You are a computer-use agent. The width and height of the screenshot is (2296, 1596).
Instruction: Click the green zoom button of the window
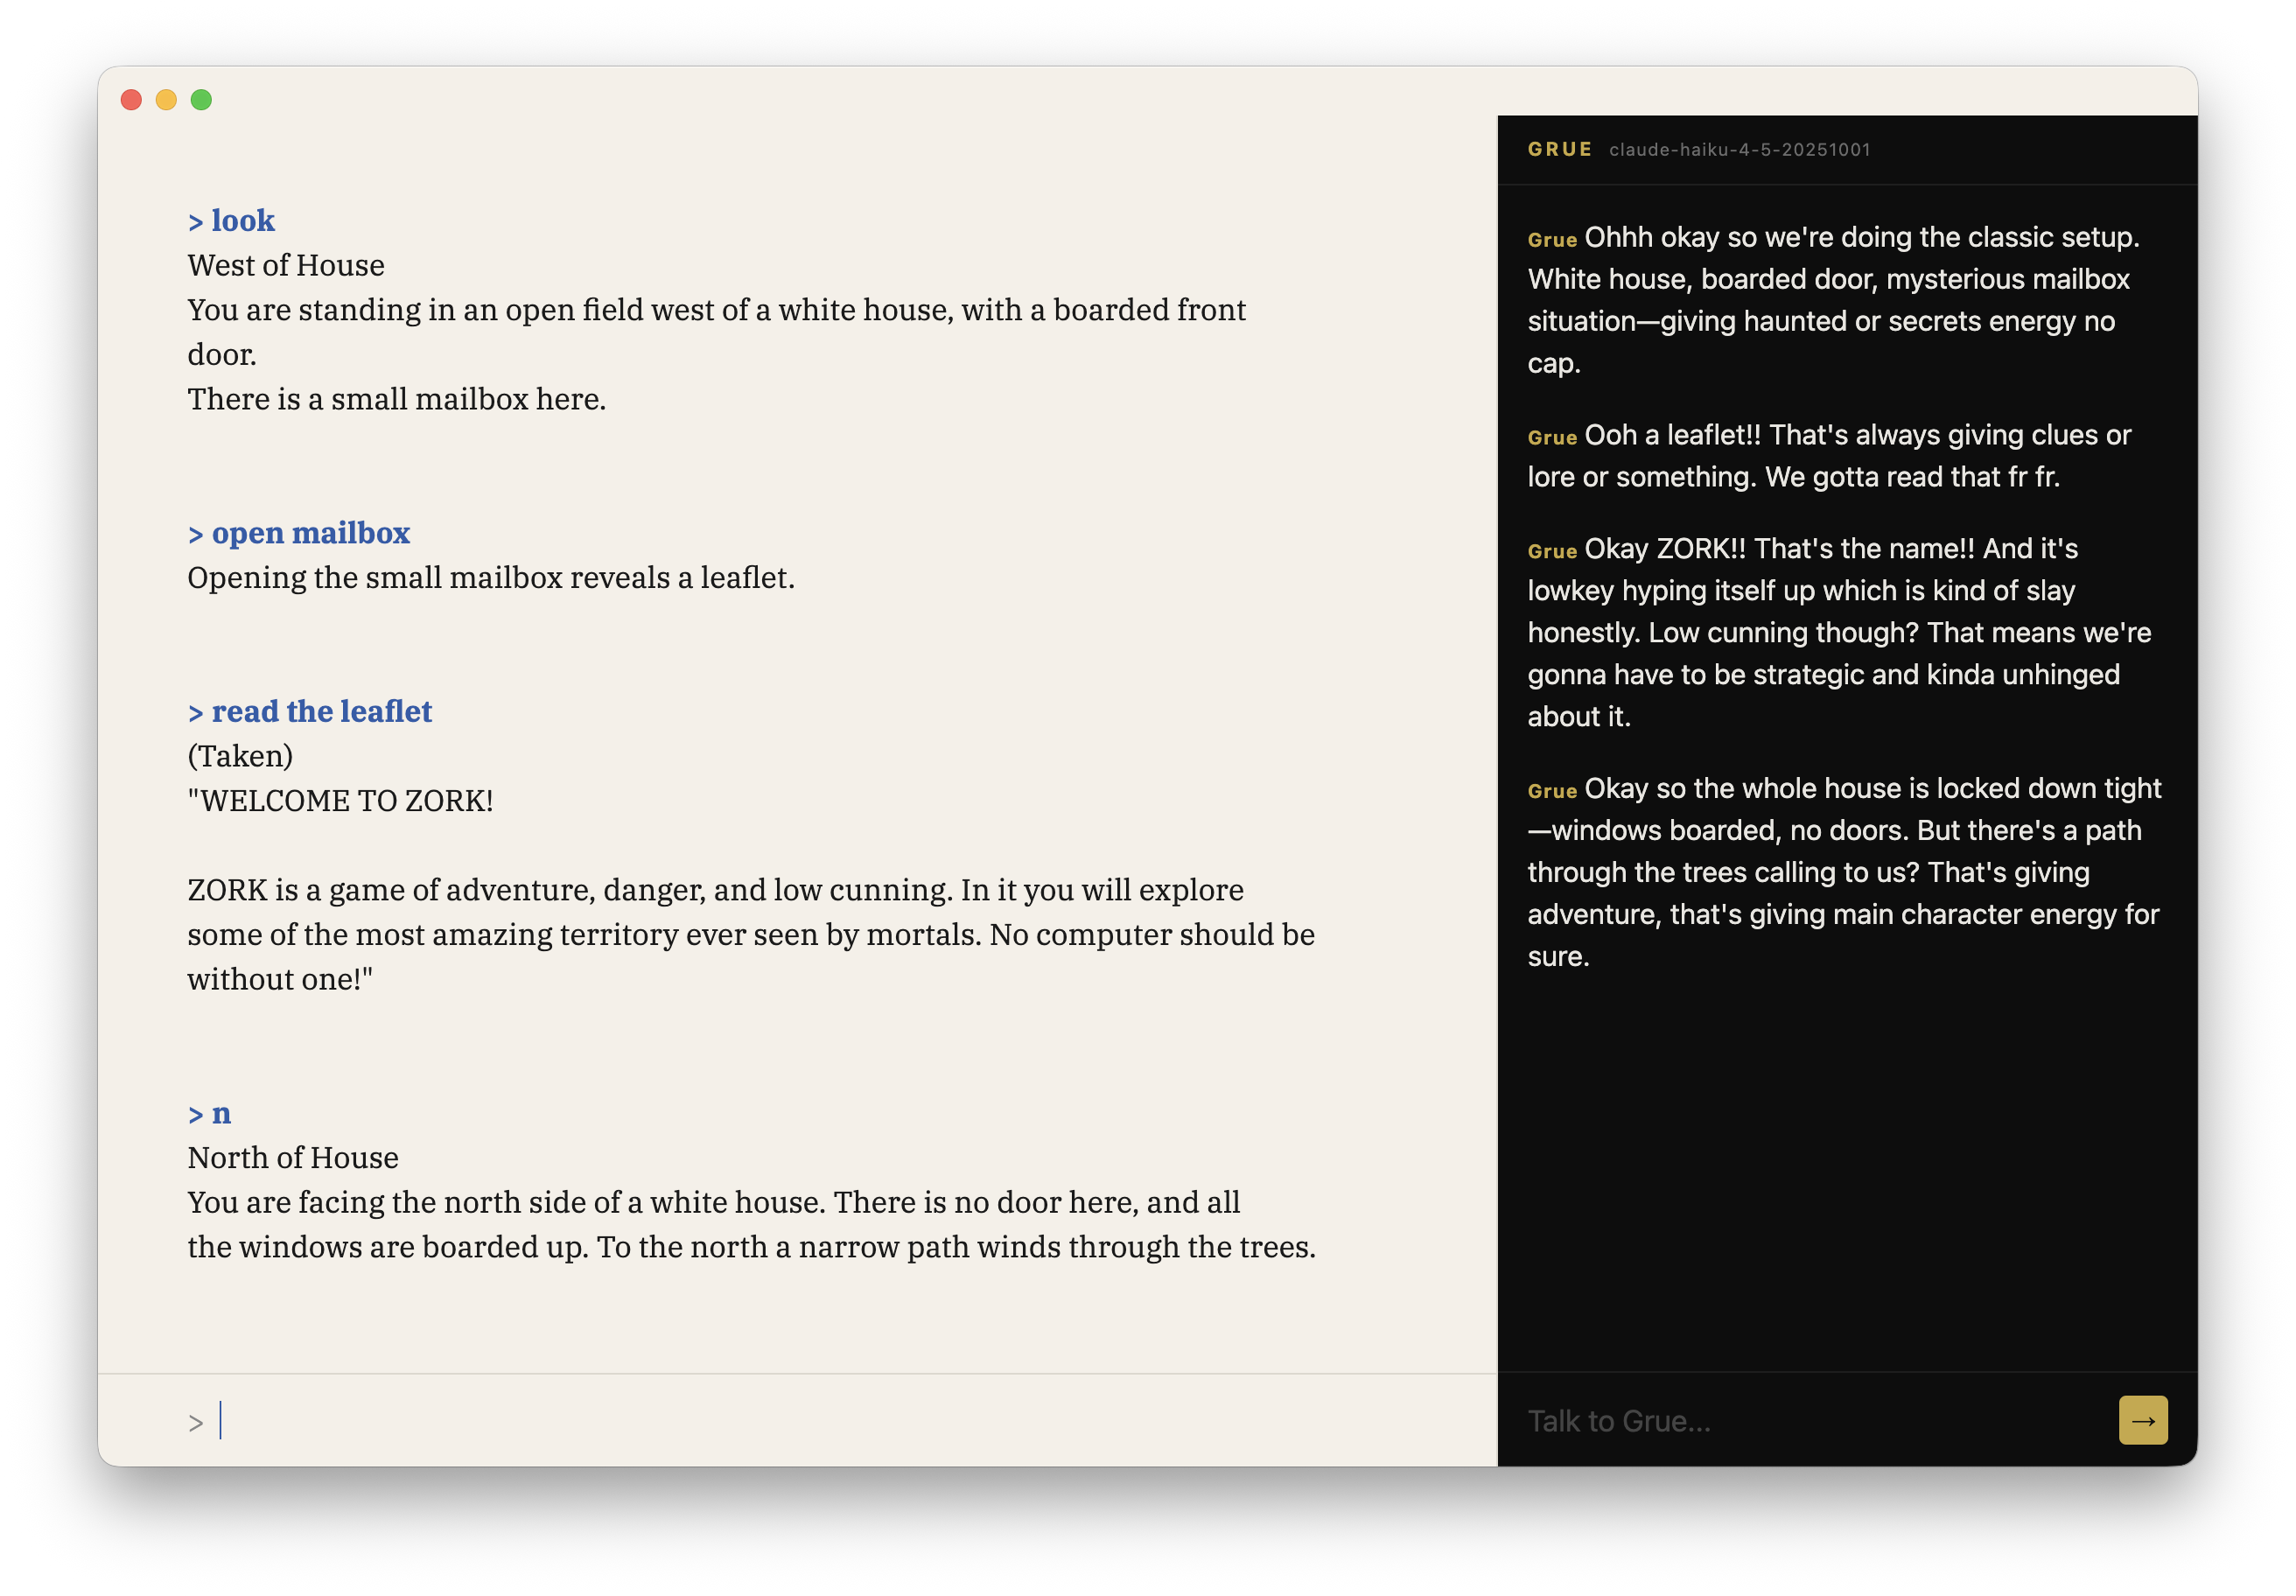point(201,99)
